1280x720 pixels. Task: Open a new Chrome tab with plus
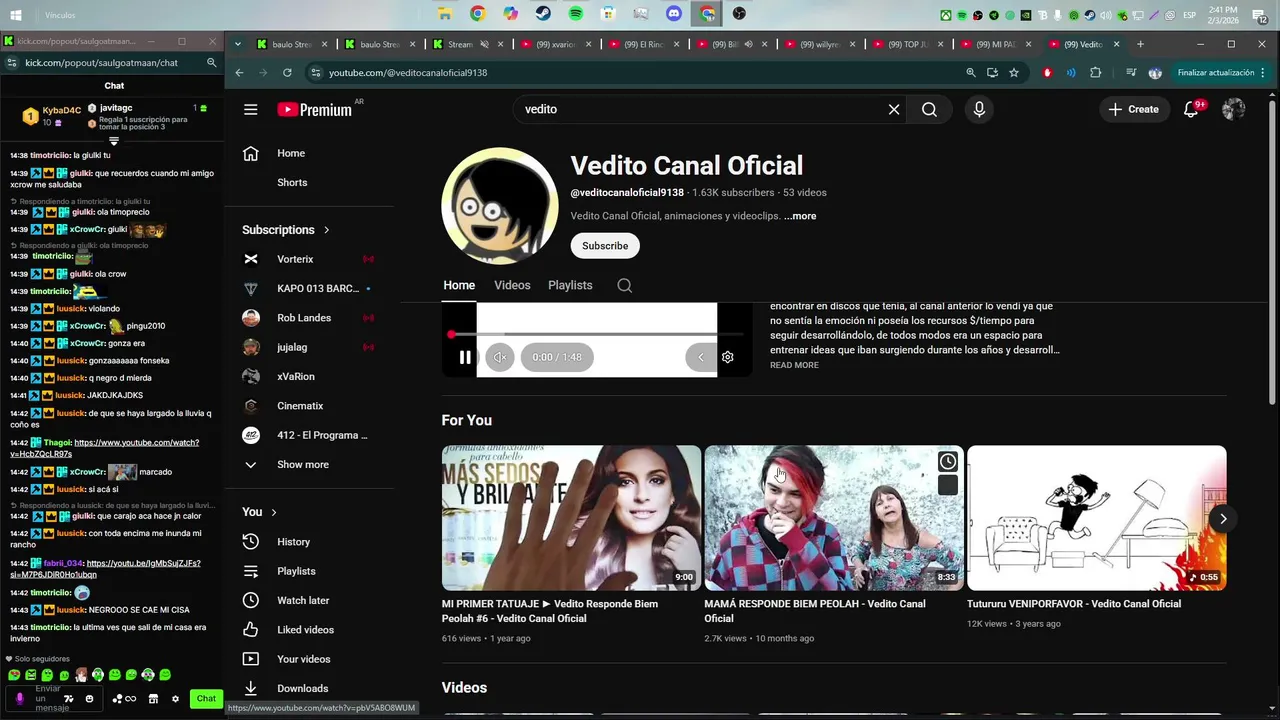pyautogui.click(x=1140, y=44)
